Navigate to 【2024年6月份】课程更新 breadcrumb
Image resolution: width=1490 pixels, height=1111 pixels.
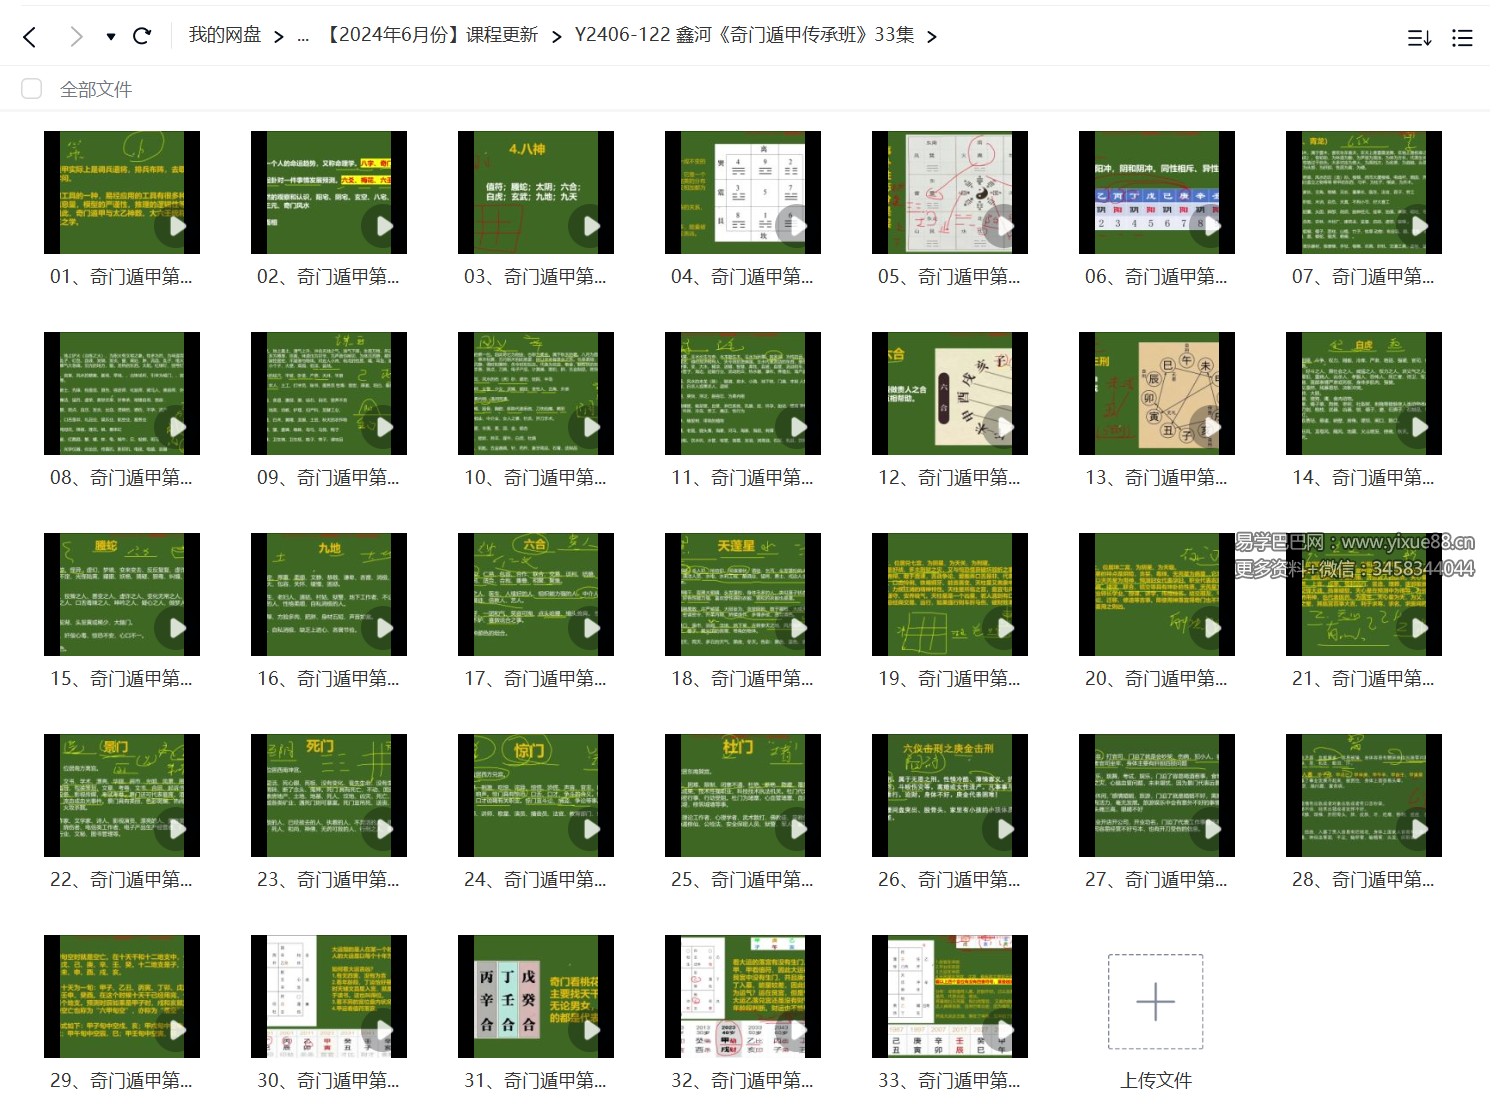[432, 35]
